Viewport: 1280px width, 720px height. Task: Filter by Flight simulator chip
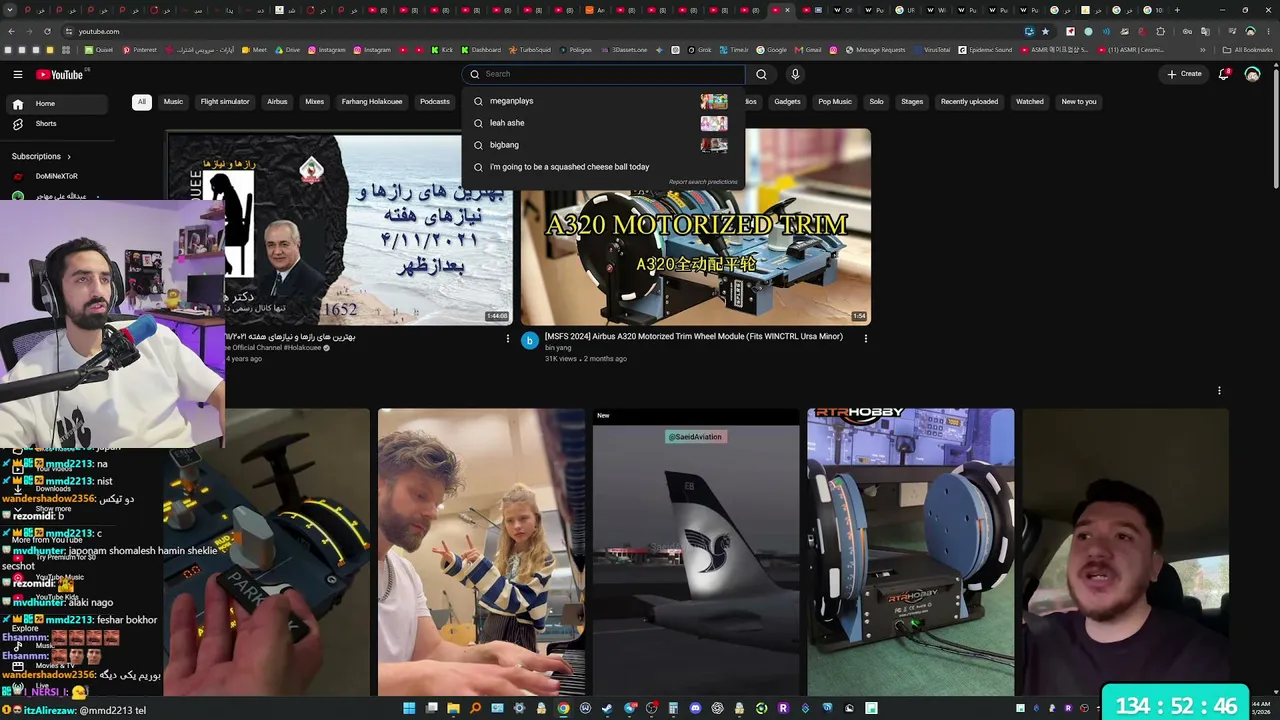[x=225, y=101]
